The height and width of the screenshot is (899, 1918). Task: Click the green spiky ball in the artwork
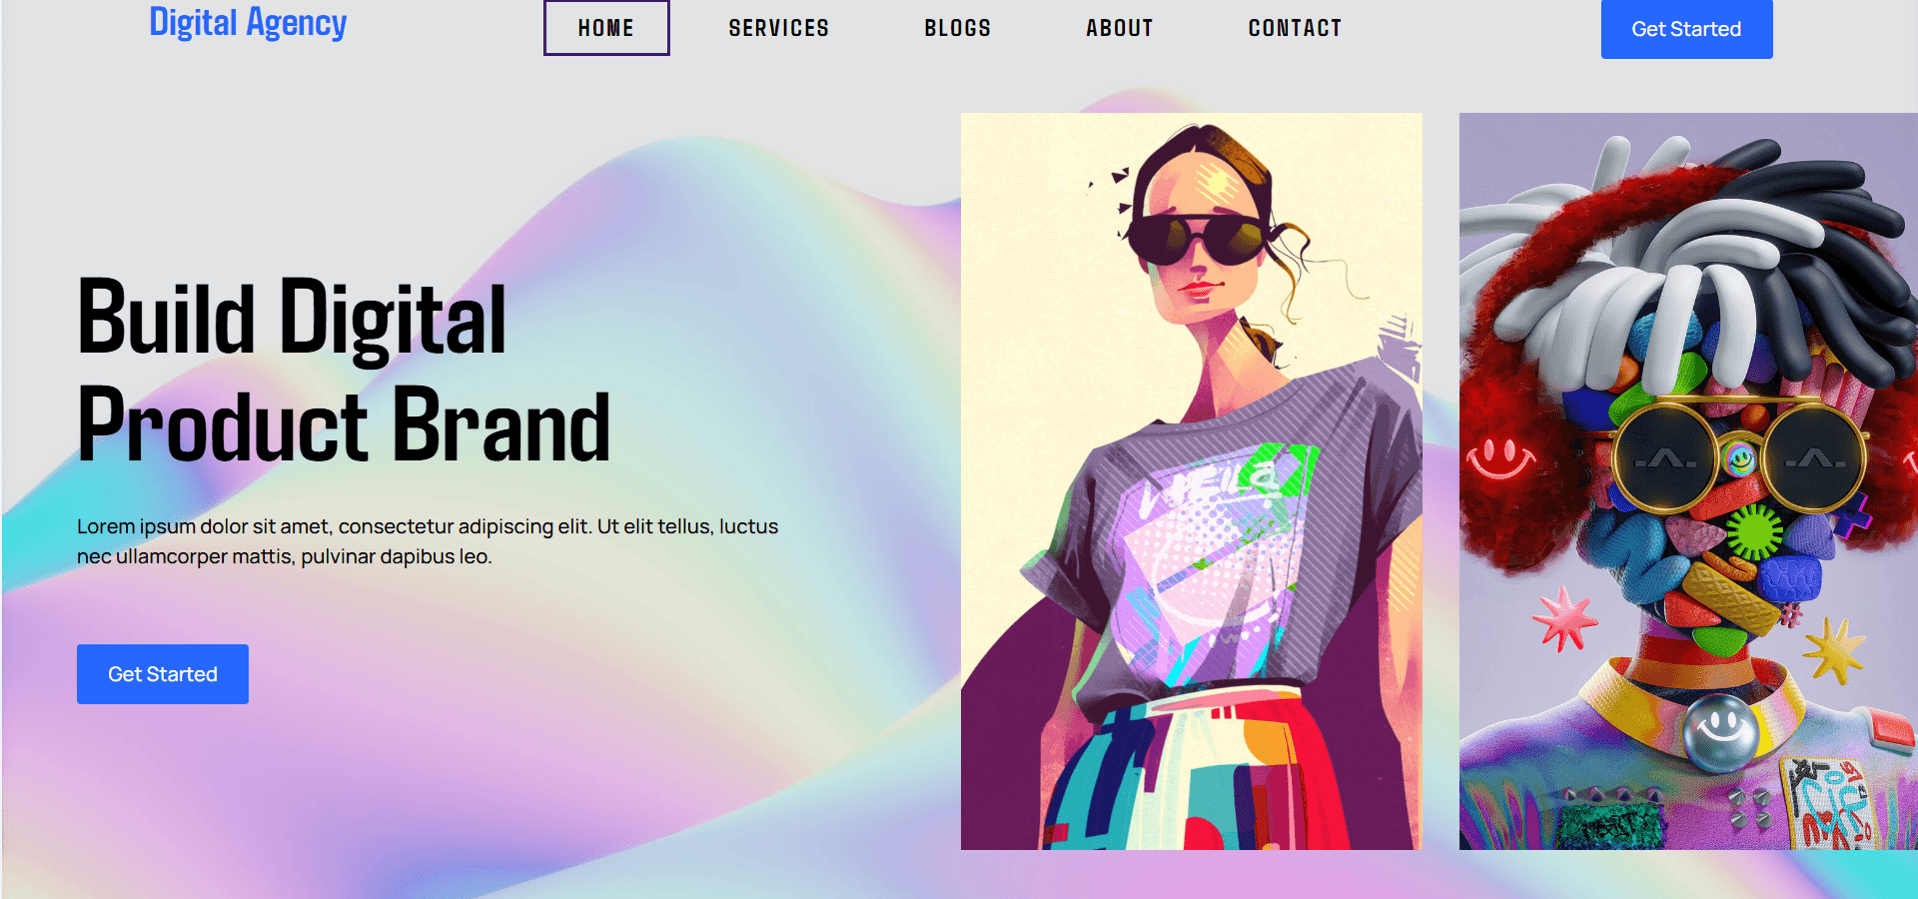pyautogui.click(x=1754, y=533)
